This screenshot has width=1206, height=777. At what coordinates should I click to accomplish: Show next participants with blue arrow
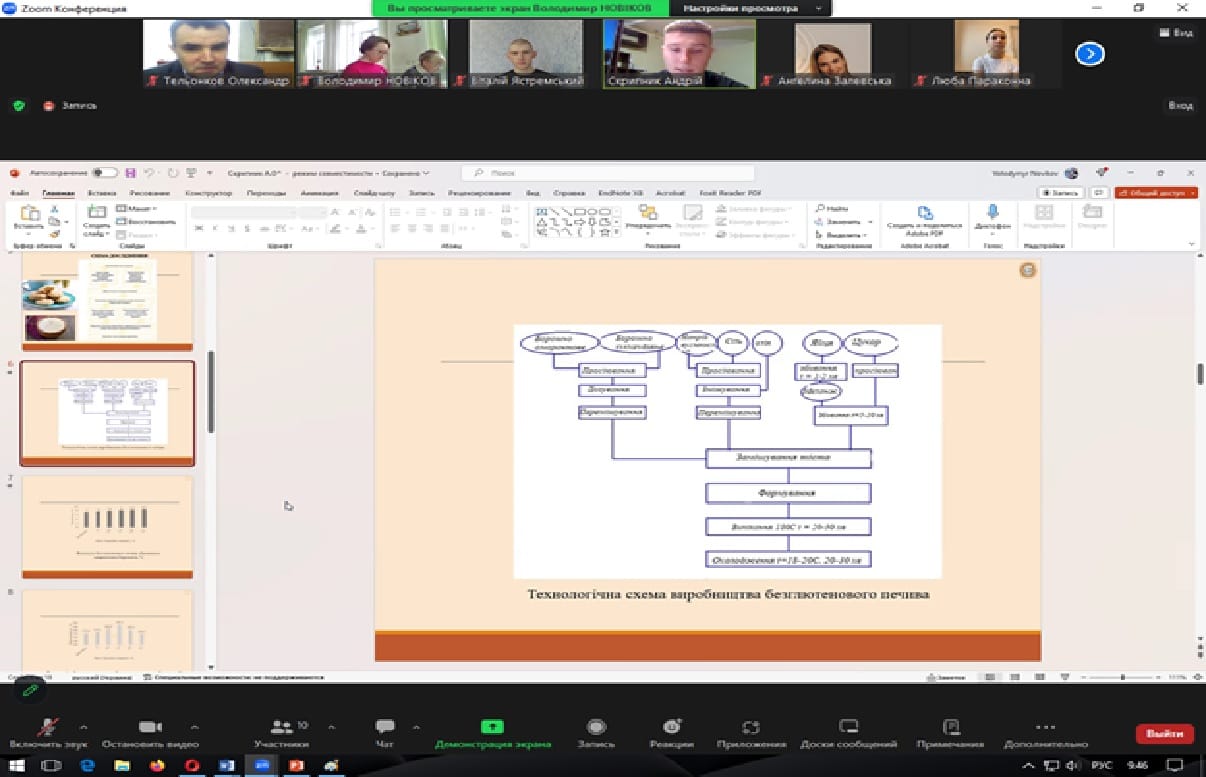(x=1089, y=53)
